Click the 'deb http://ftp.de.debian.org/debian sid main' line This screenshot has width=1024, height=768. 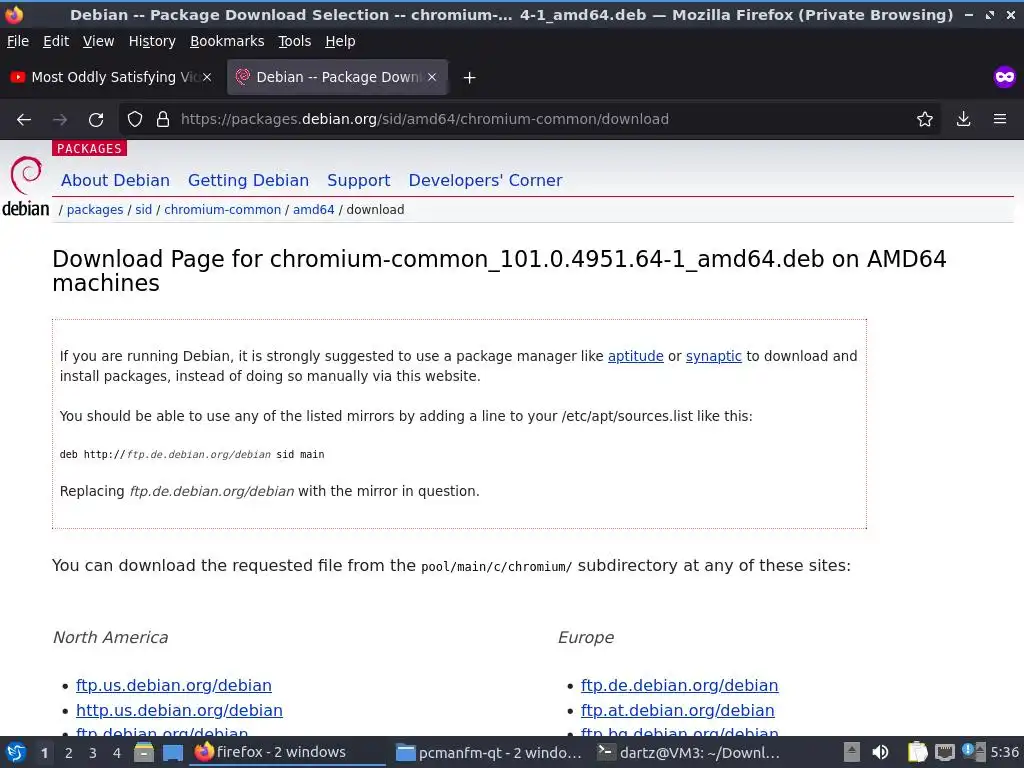click(192, 455)
